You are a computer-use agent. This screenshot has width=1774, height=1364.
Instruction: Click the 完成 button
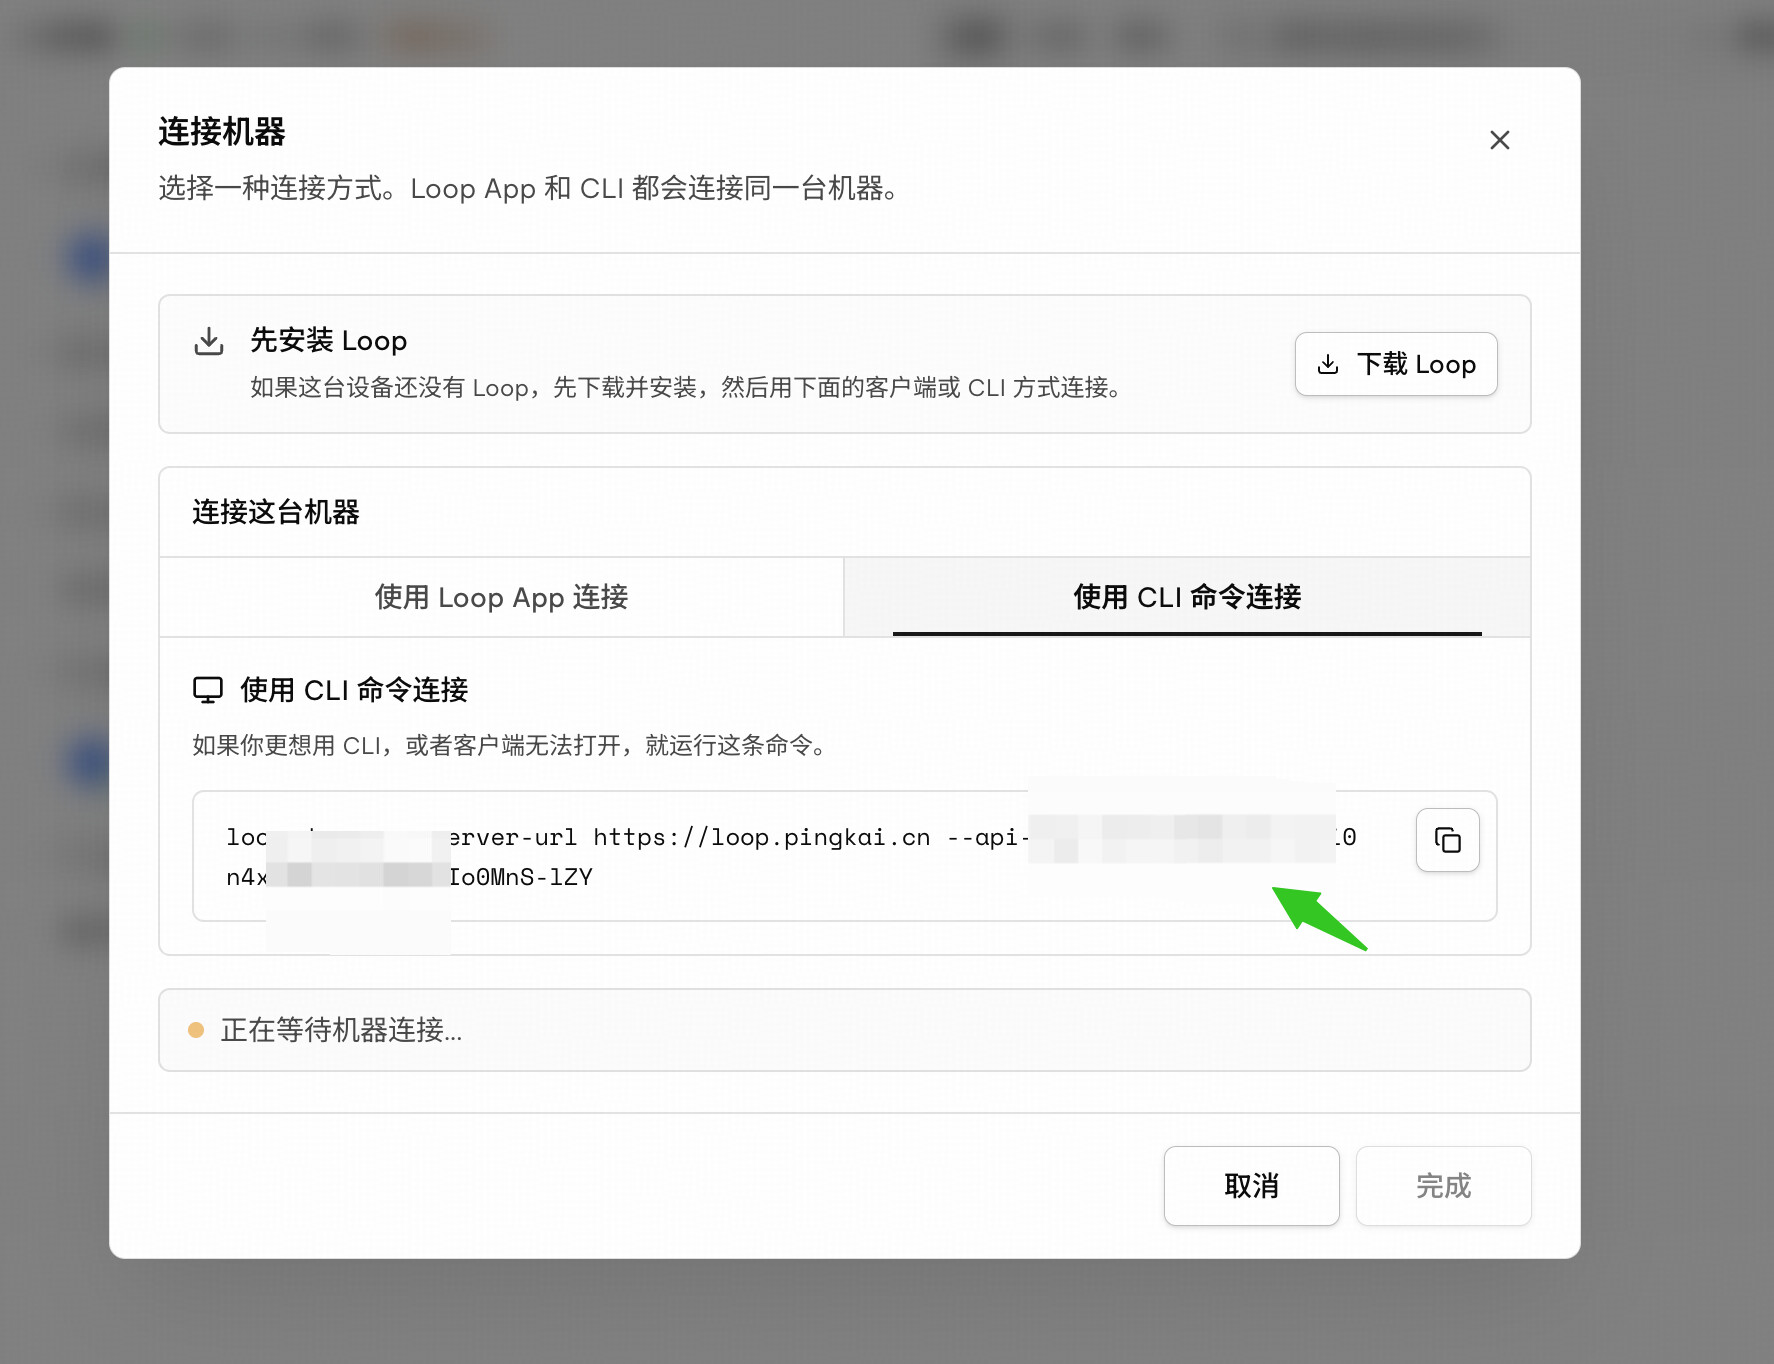coord(1443,1186)
